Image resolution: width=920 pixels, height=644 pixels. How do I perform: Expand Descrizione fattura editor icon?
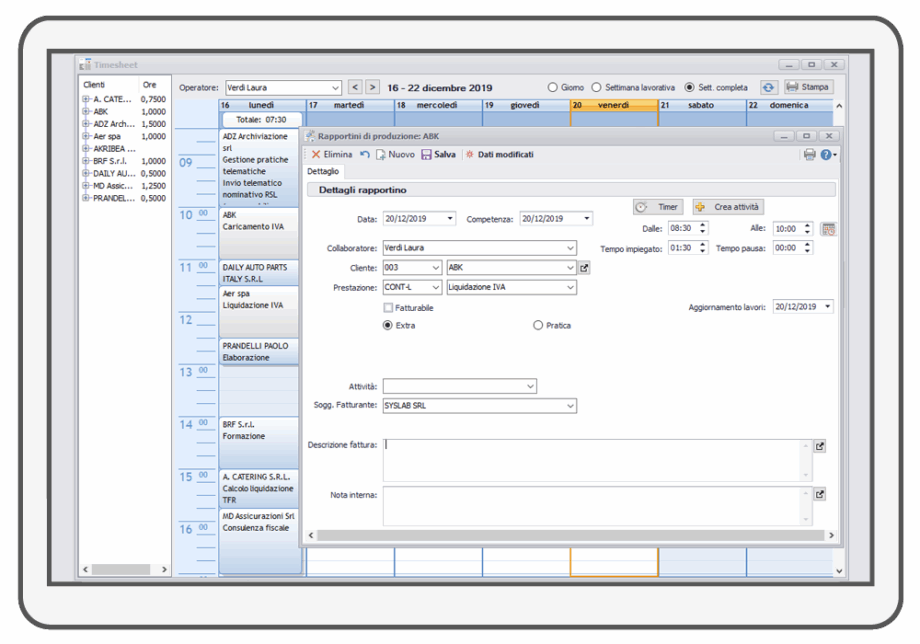tap(820, 446)
